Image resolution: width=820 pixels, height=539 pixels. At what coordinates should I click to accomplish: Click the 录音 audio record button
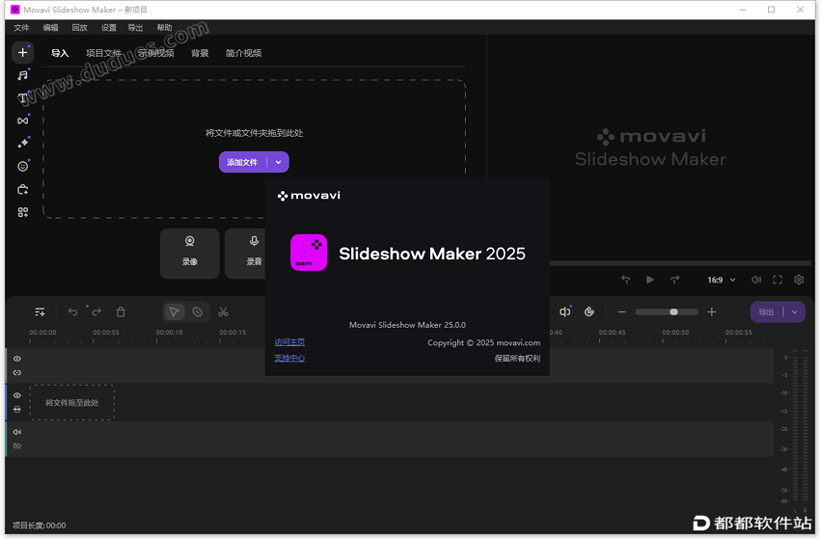click(x=246, y=253)
